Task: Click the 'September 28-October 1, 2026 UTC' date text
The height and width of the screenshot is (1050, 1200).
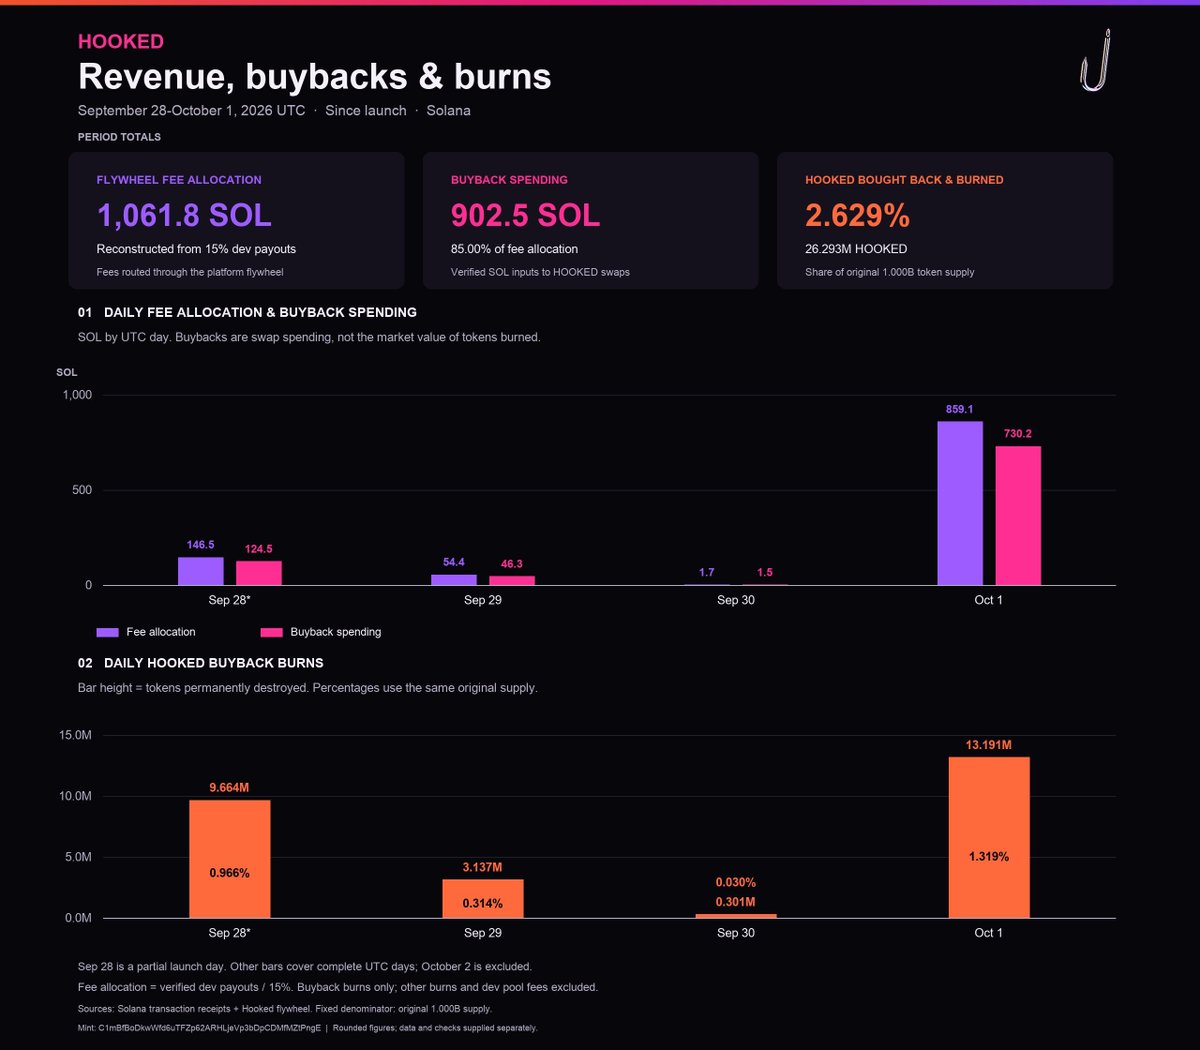Action: (192, 110)
